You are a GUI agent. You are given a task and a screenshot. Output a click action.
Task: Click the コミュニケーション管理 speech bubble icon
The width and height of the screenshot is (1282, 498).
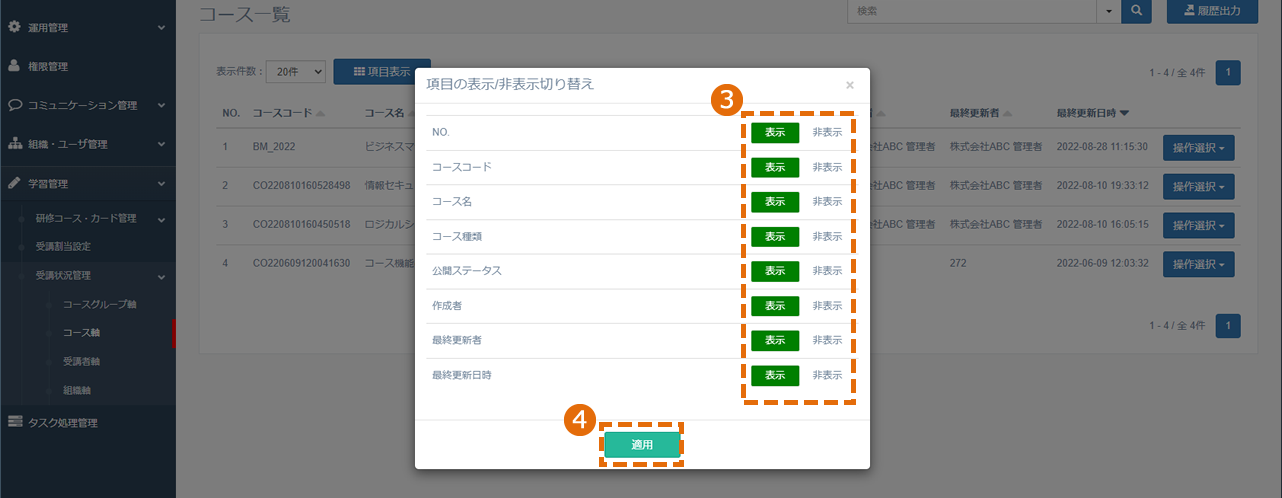click(x=15, y=104)
